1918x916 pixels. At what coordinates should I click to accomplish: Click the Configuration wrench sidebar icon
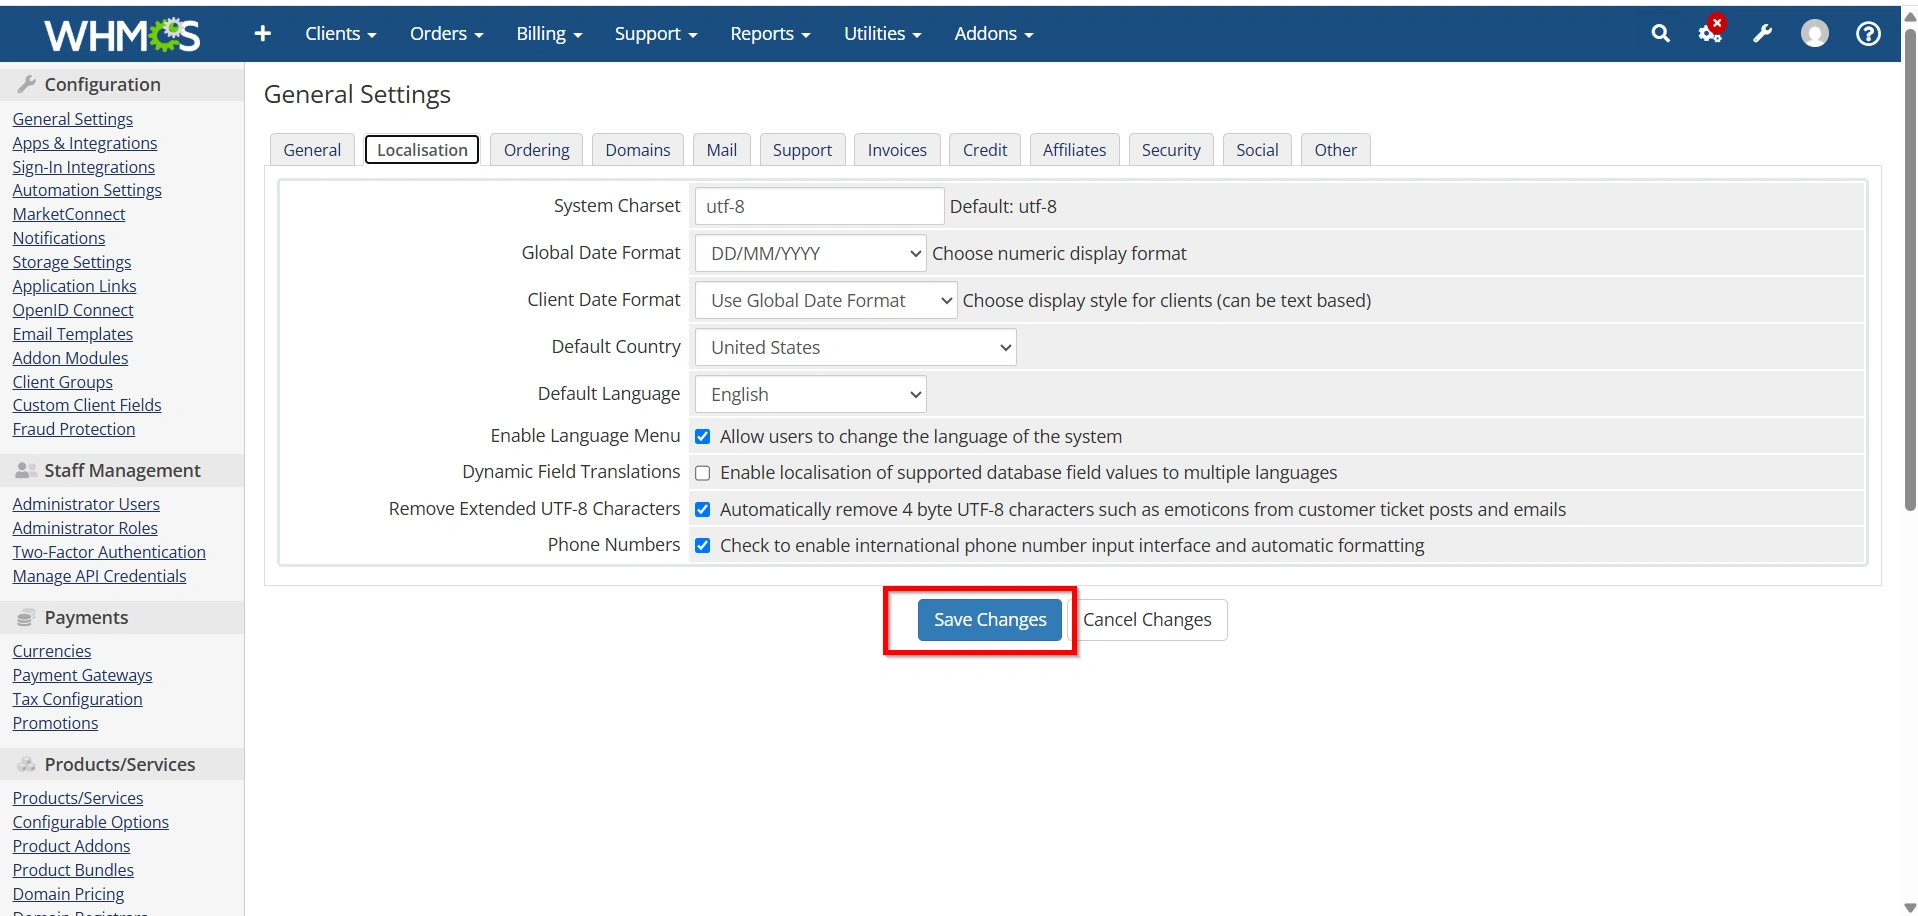coord(27,84)
